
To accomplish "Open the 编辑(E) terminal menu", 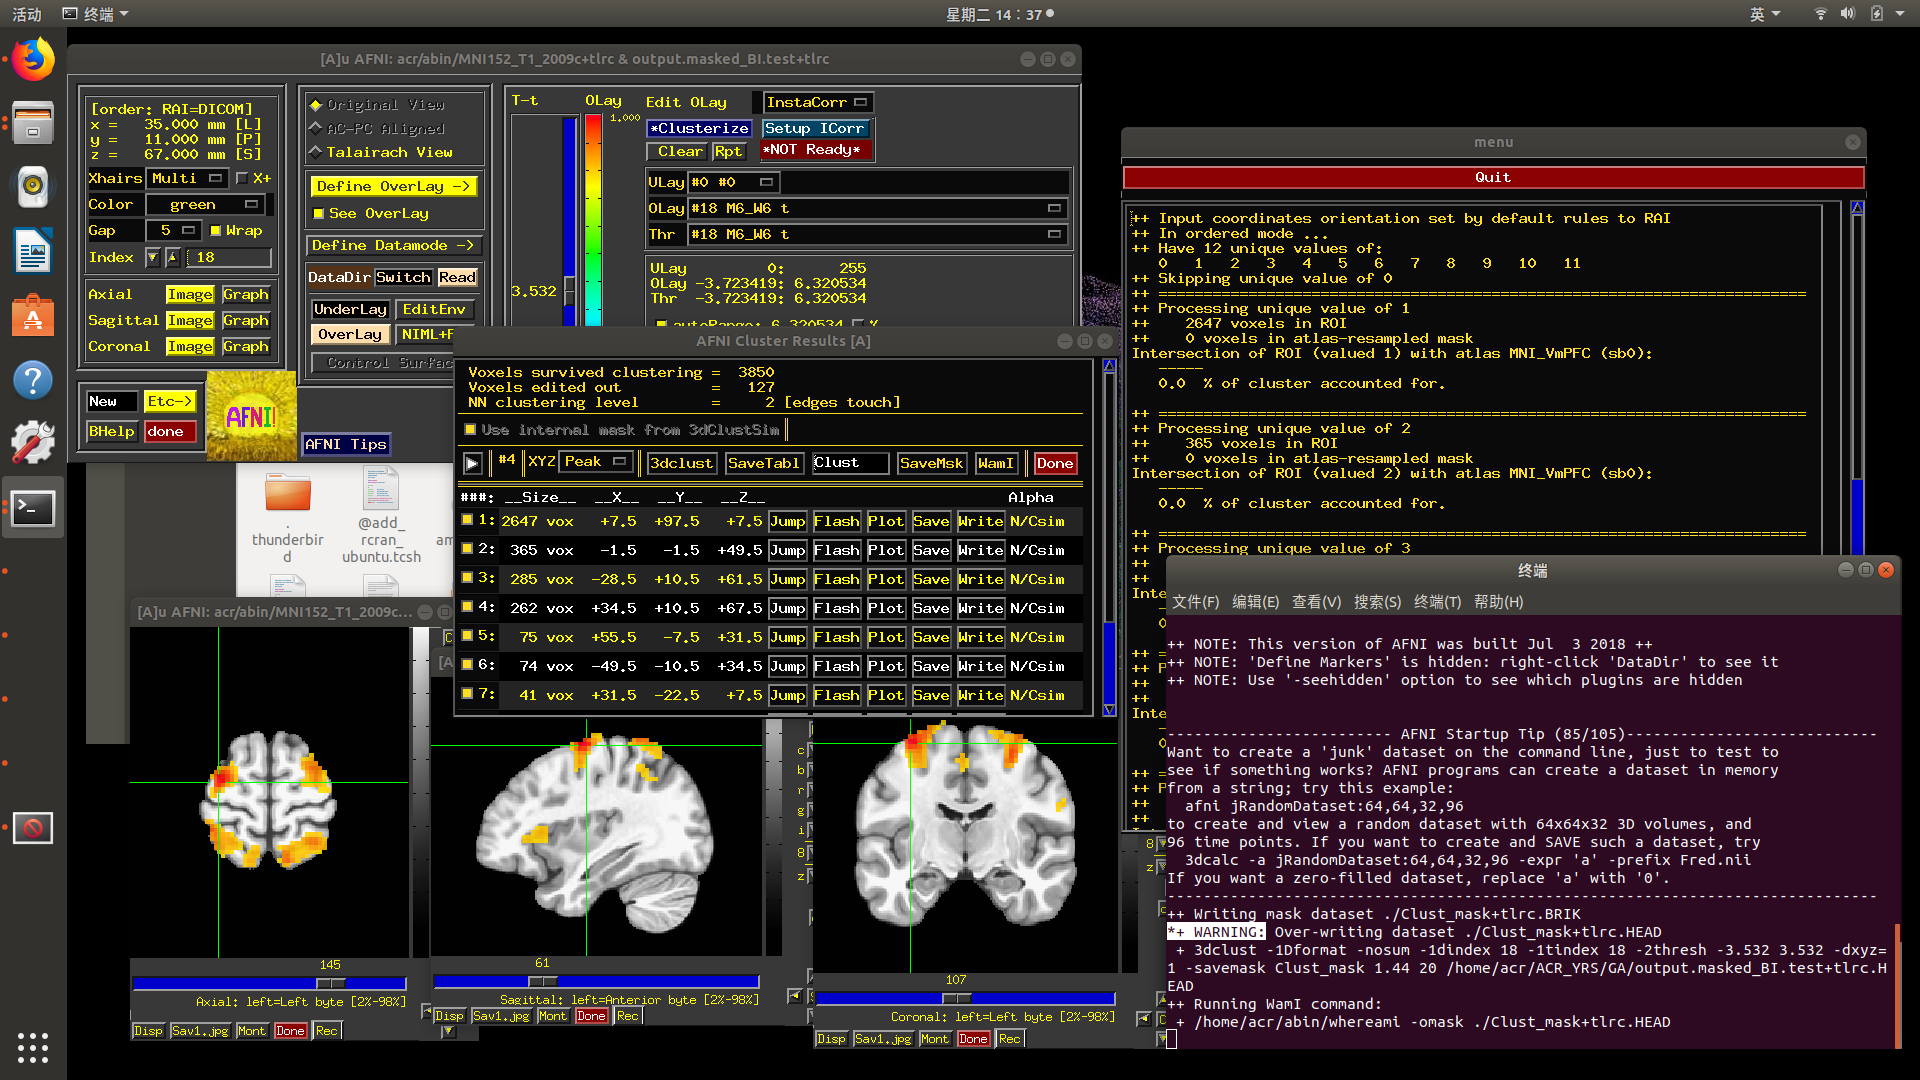I will [1256, 602].
